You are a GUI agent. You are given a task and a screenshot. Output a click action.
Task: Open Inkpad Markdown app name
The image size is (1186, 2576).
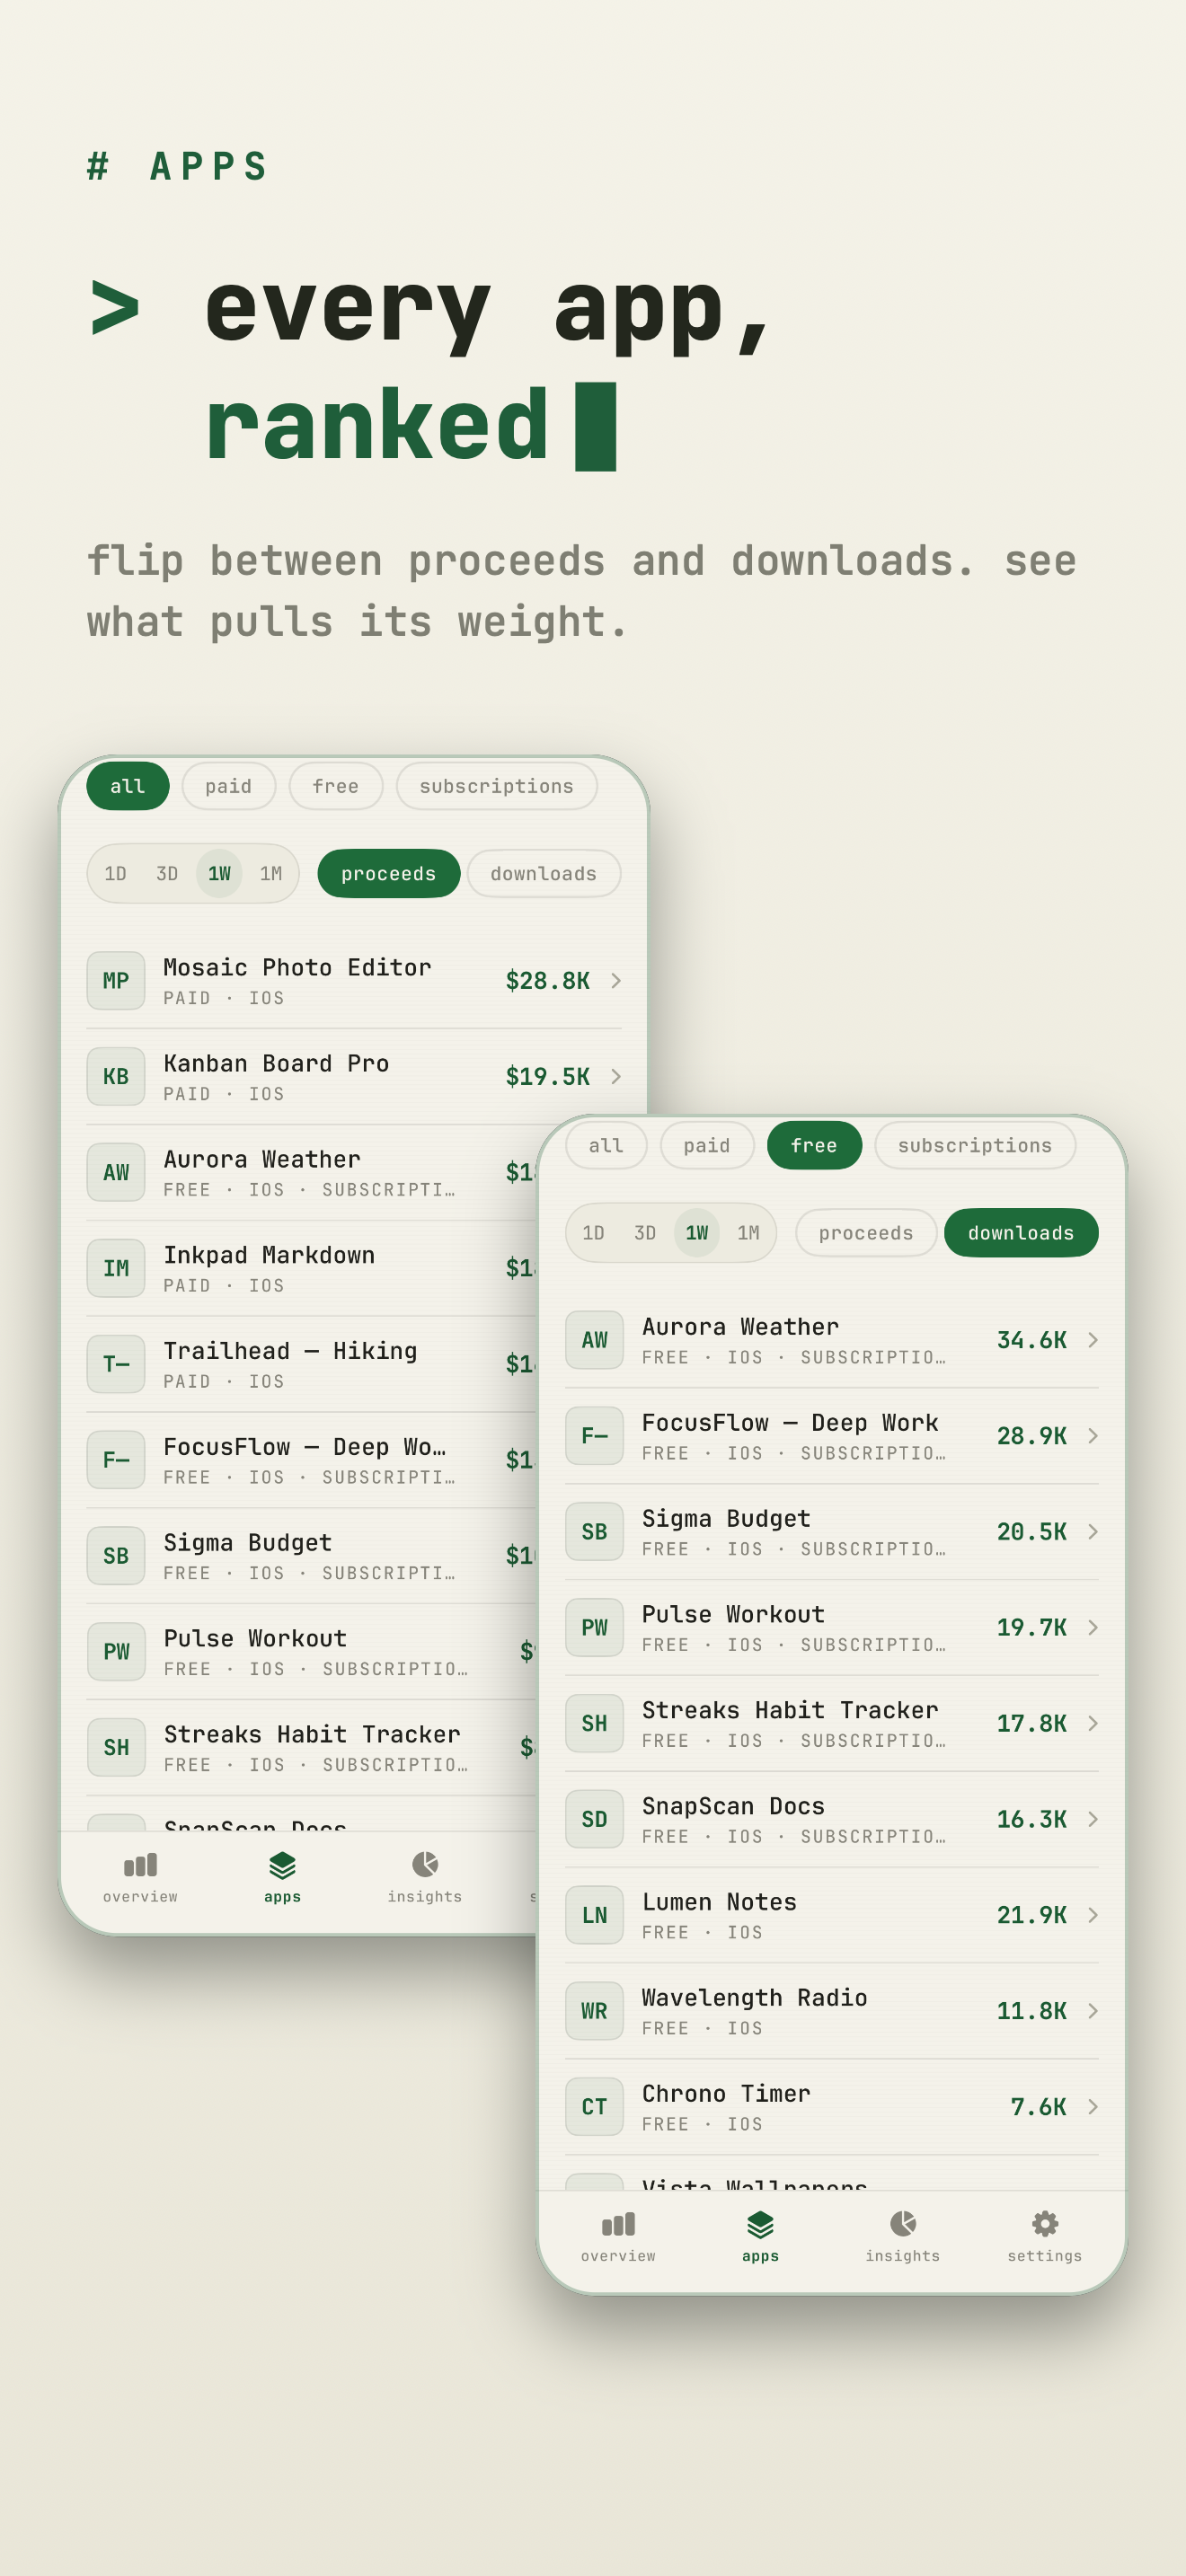point(269,1255)
